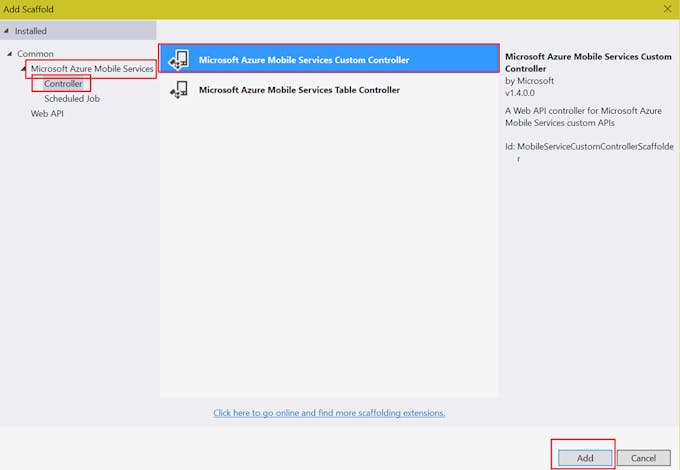The image size is (680, 470).
Task: Select the Controller tree item
Action: point(63,84)
